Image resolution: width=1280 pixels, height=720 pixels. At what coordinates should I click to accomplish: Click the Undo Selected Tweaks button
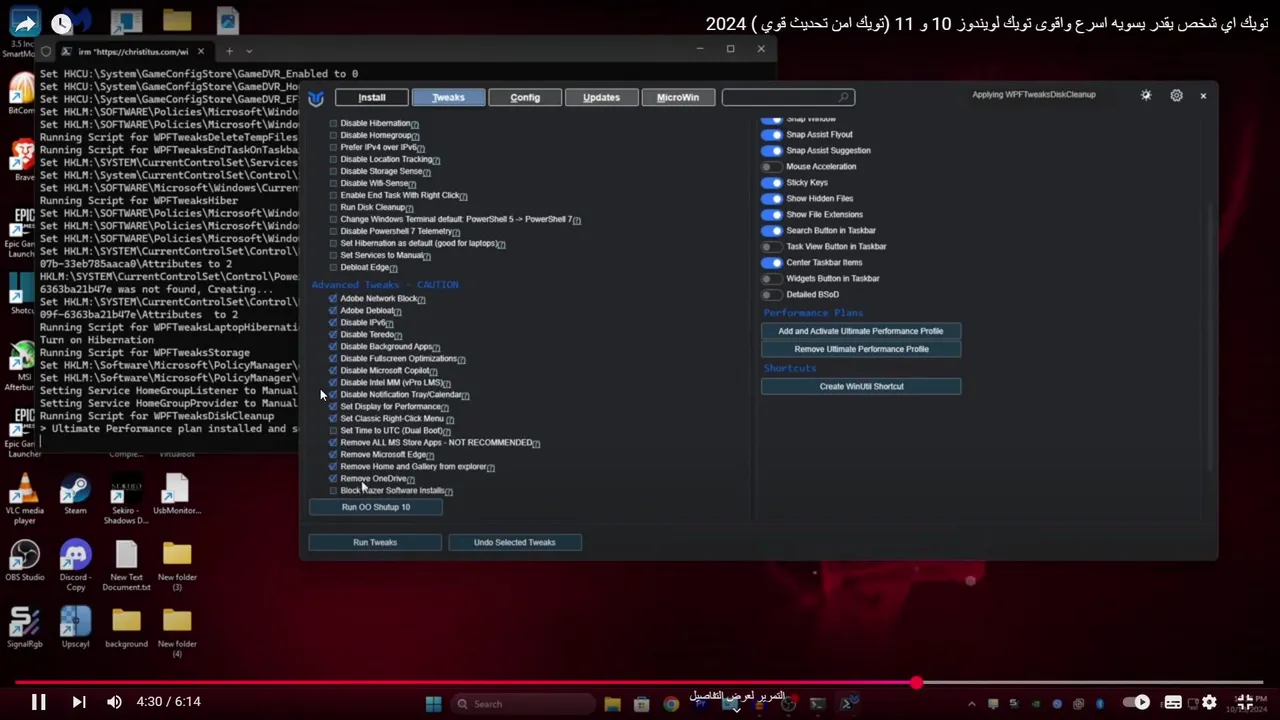pos(514,542)
